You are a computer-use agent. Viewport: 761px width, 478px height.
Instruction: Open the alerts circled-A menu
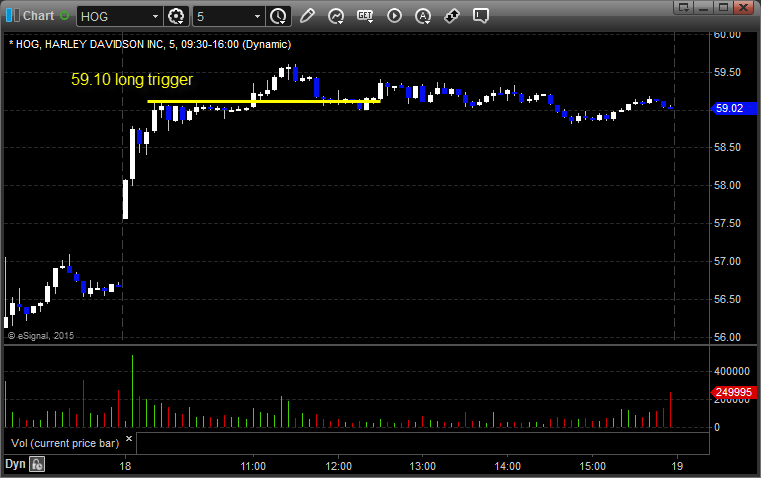point(423,16)
